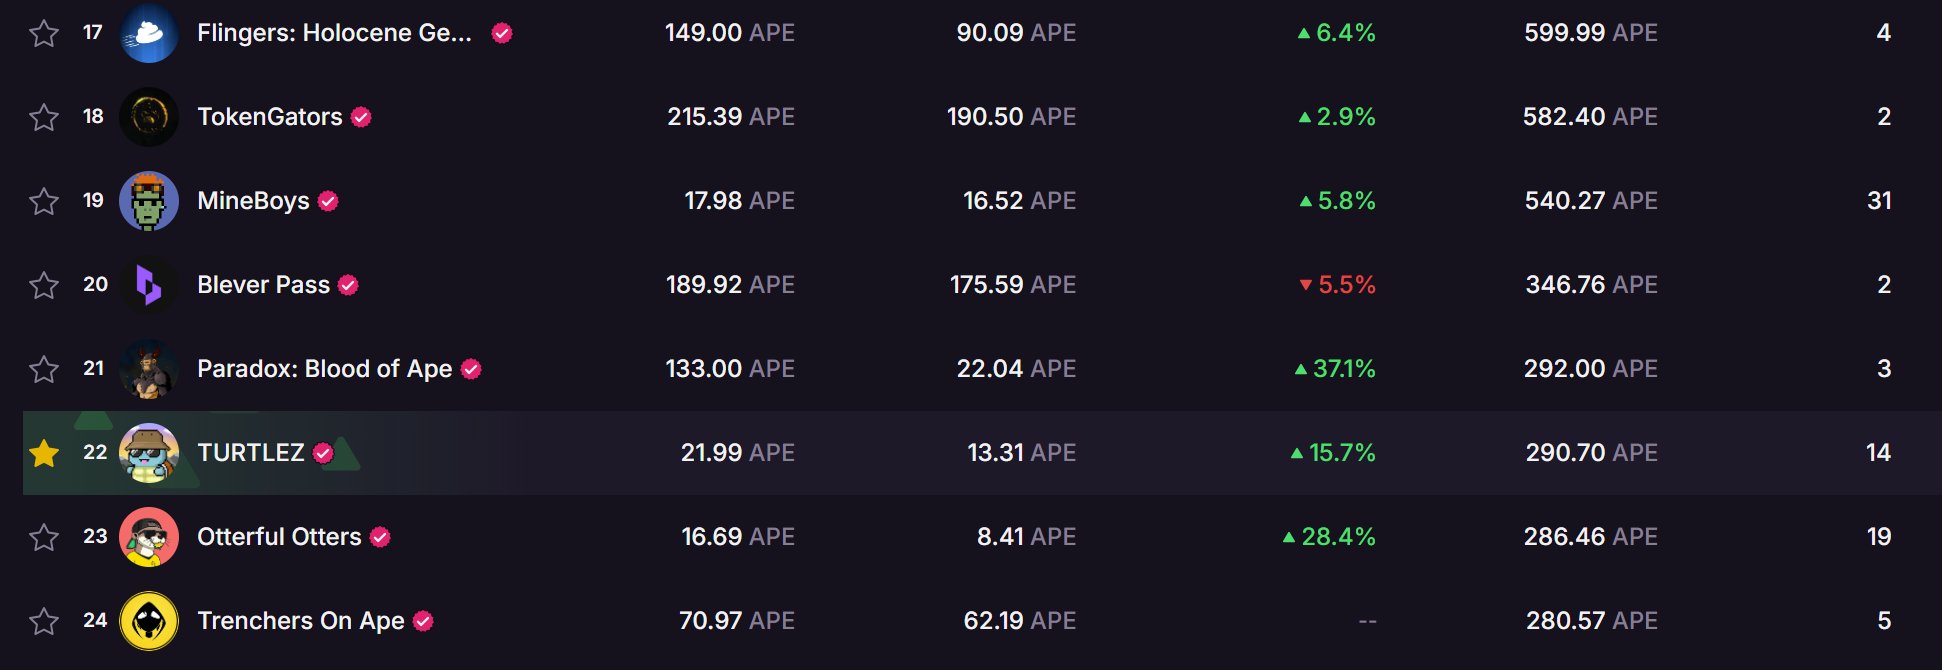The width and height of the screenshot is (1942, 670).
Task: Star the TokenGators collection
Action: click(x=44, y=118)
